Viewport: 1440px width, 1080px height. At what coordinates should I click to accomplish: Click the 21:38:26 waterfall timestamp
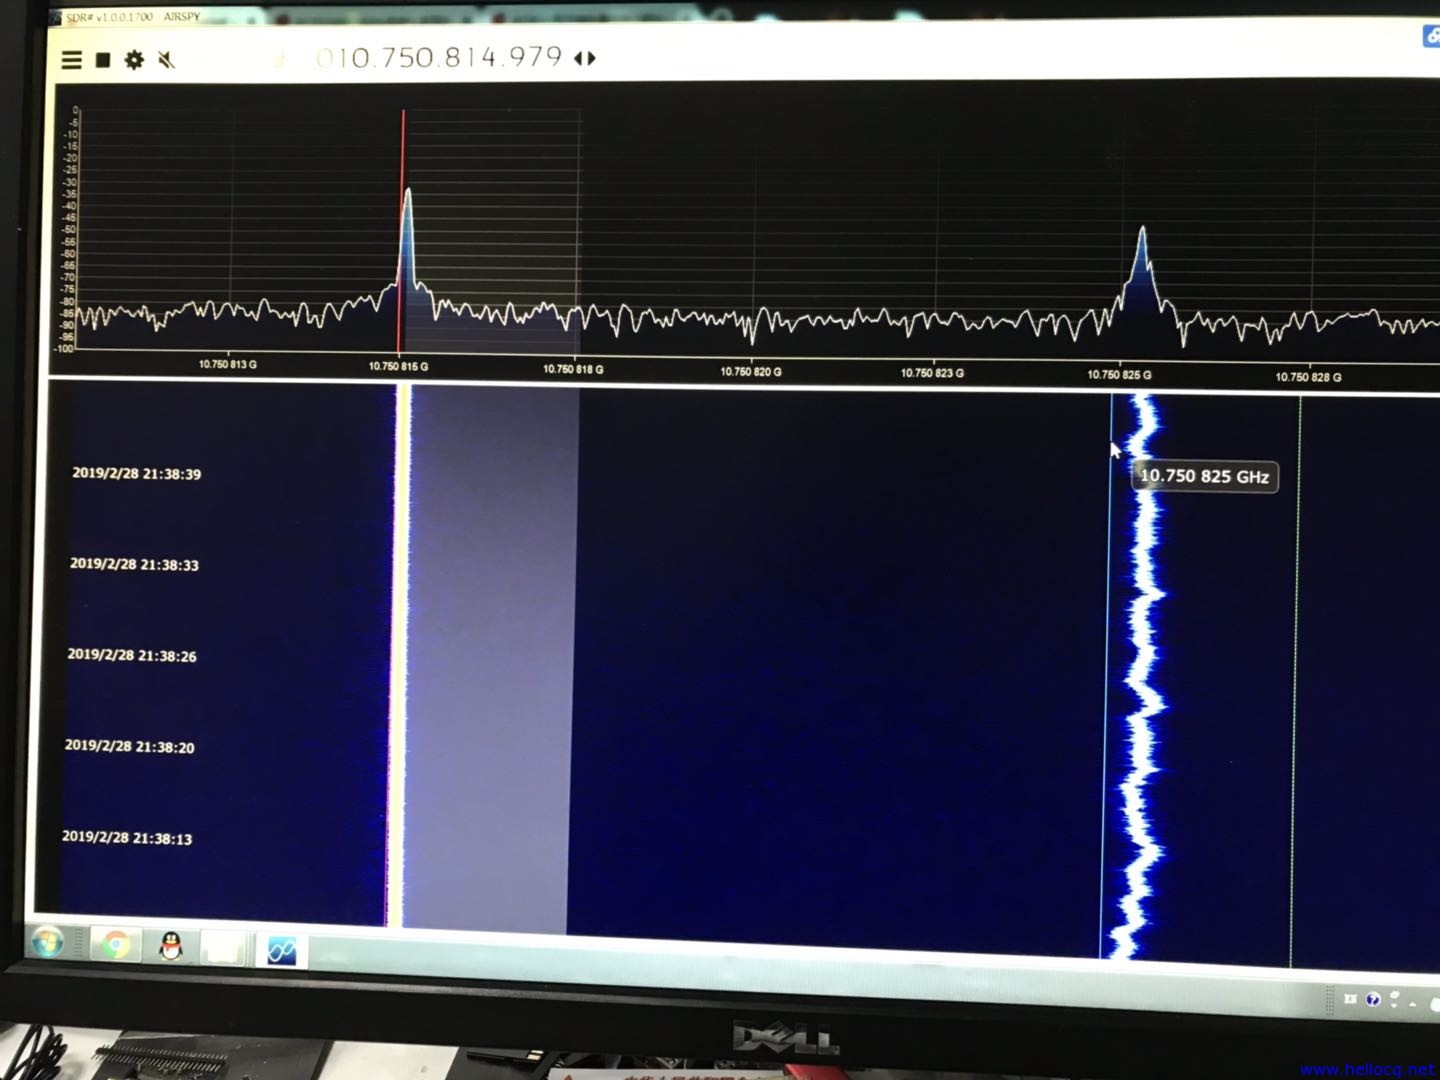click(x=132, y=655)
